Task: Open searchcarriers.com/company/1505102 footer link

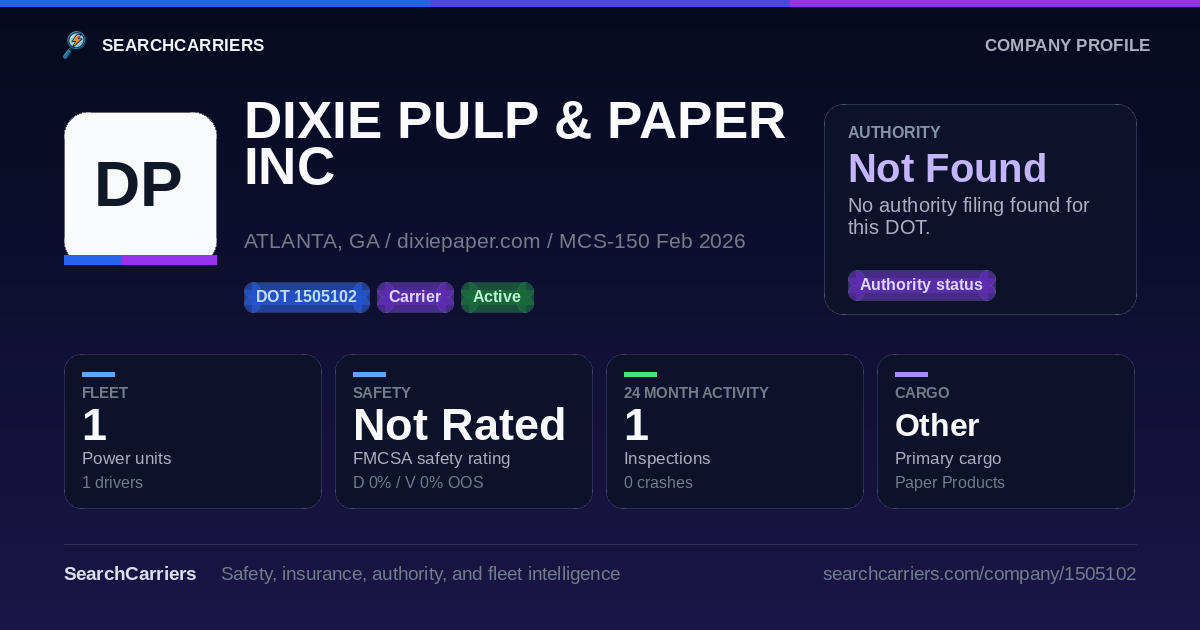Action: [979, 574]
